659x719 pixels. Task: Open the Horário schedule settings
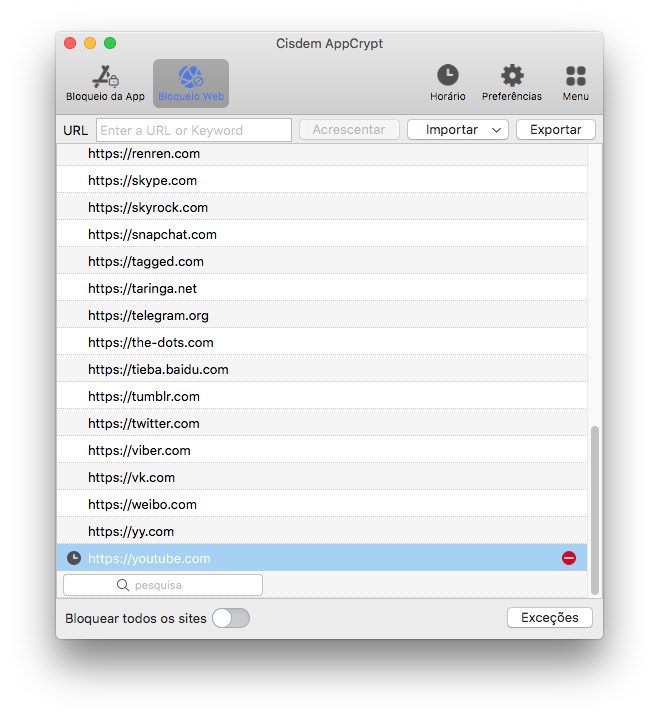[x=448, y=83]
